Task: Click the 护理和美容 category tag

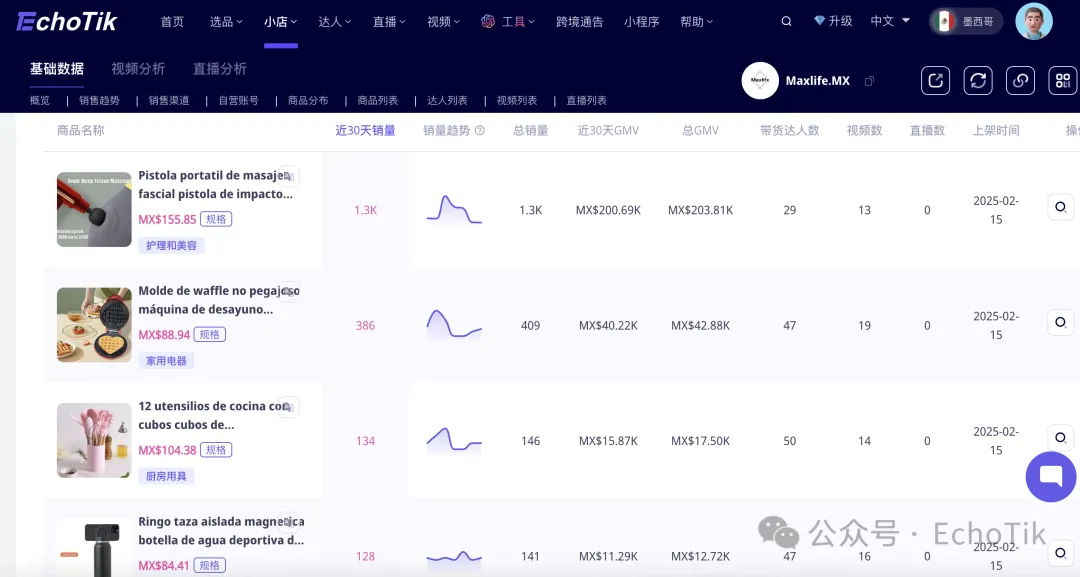Action: [x=172, y=245]
